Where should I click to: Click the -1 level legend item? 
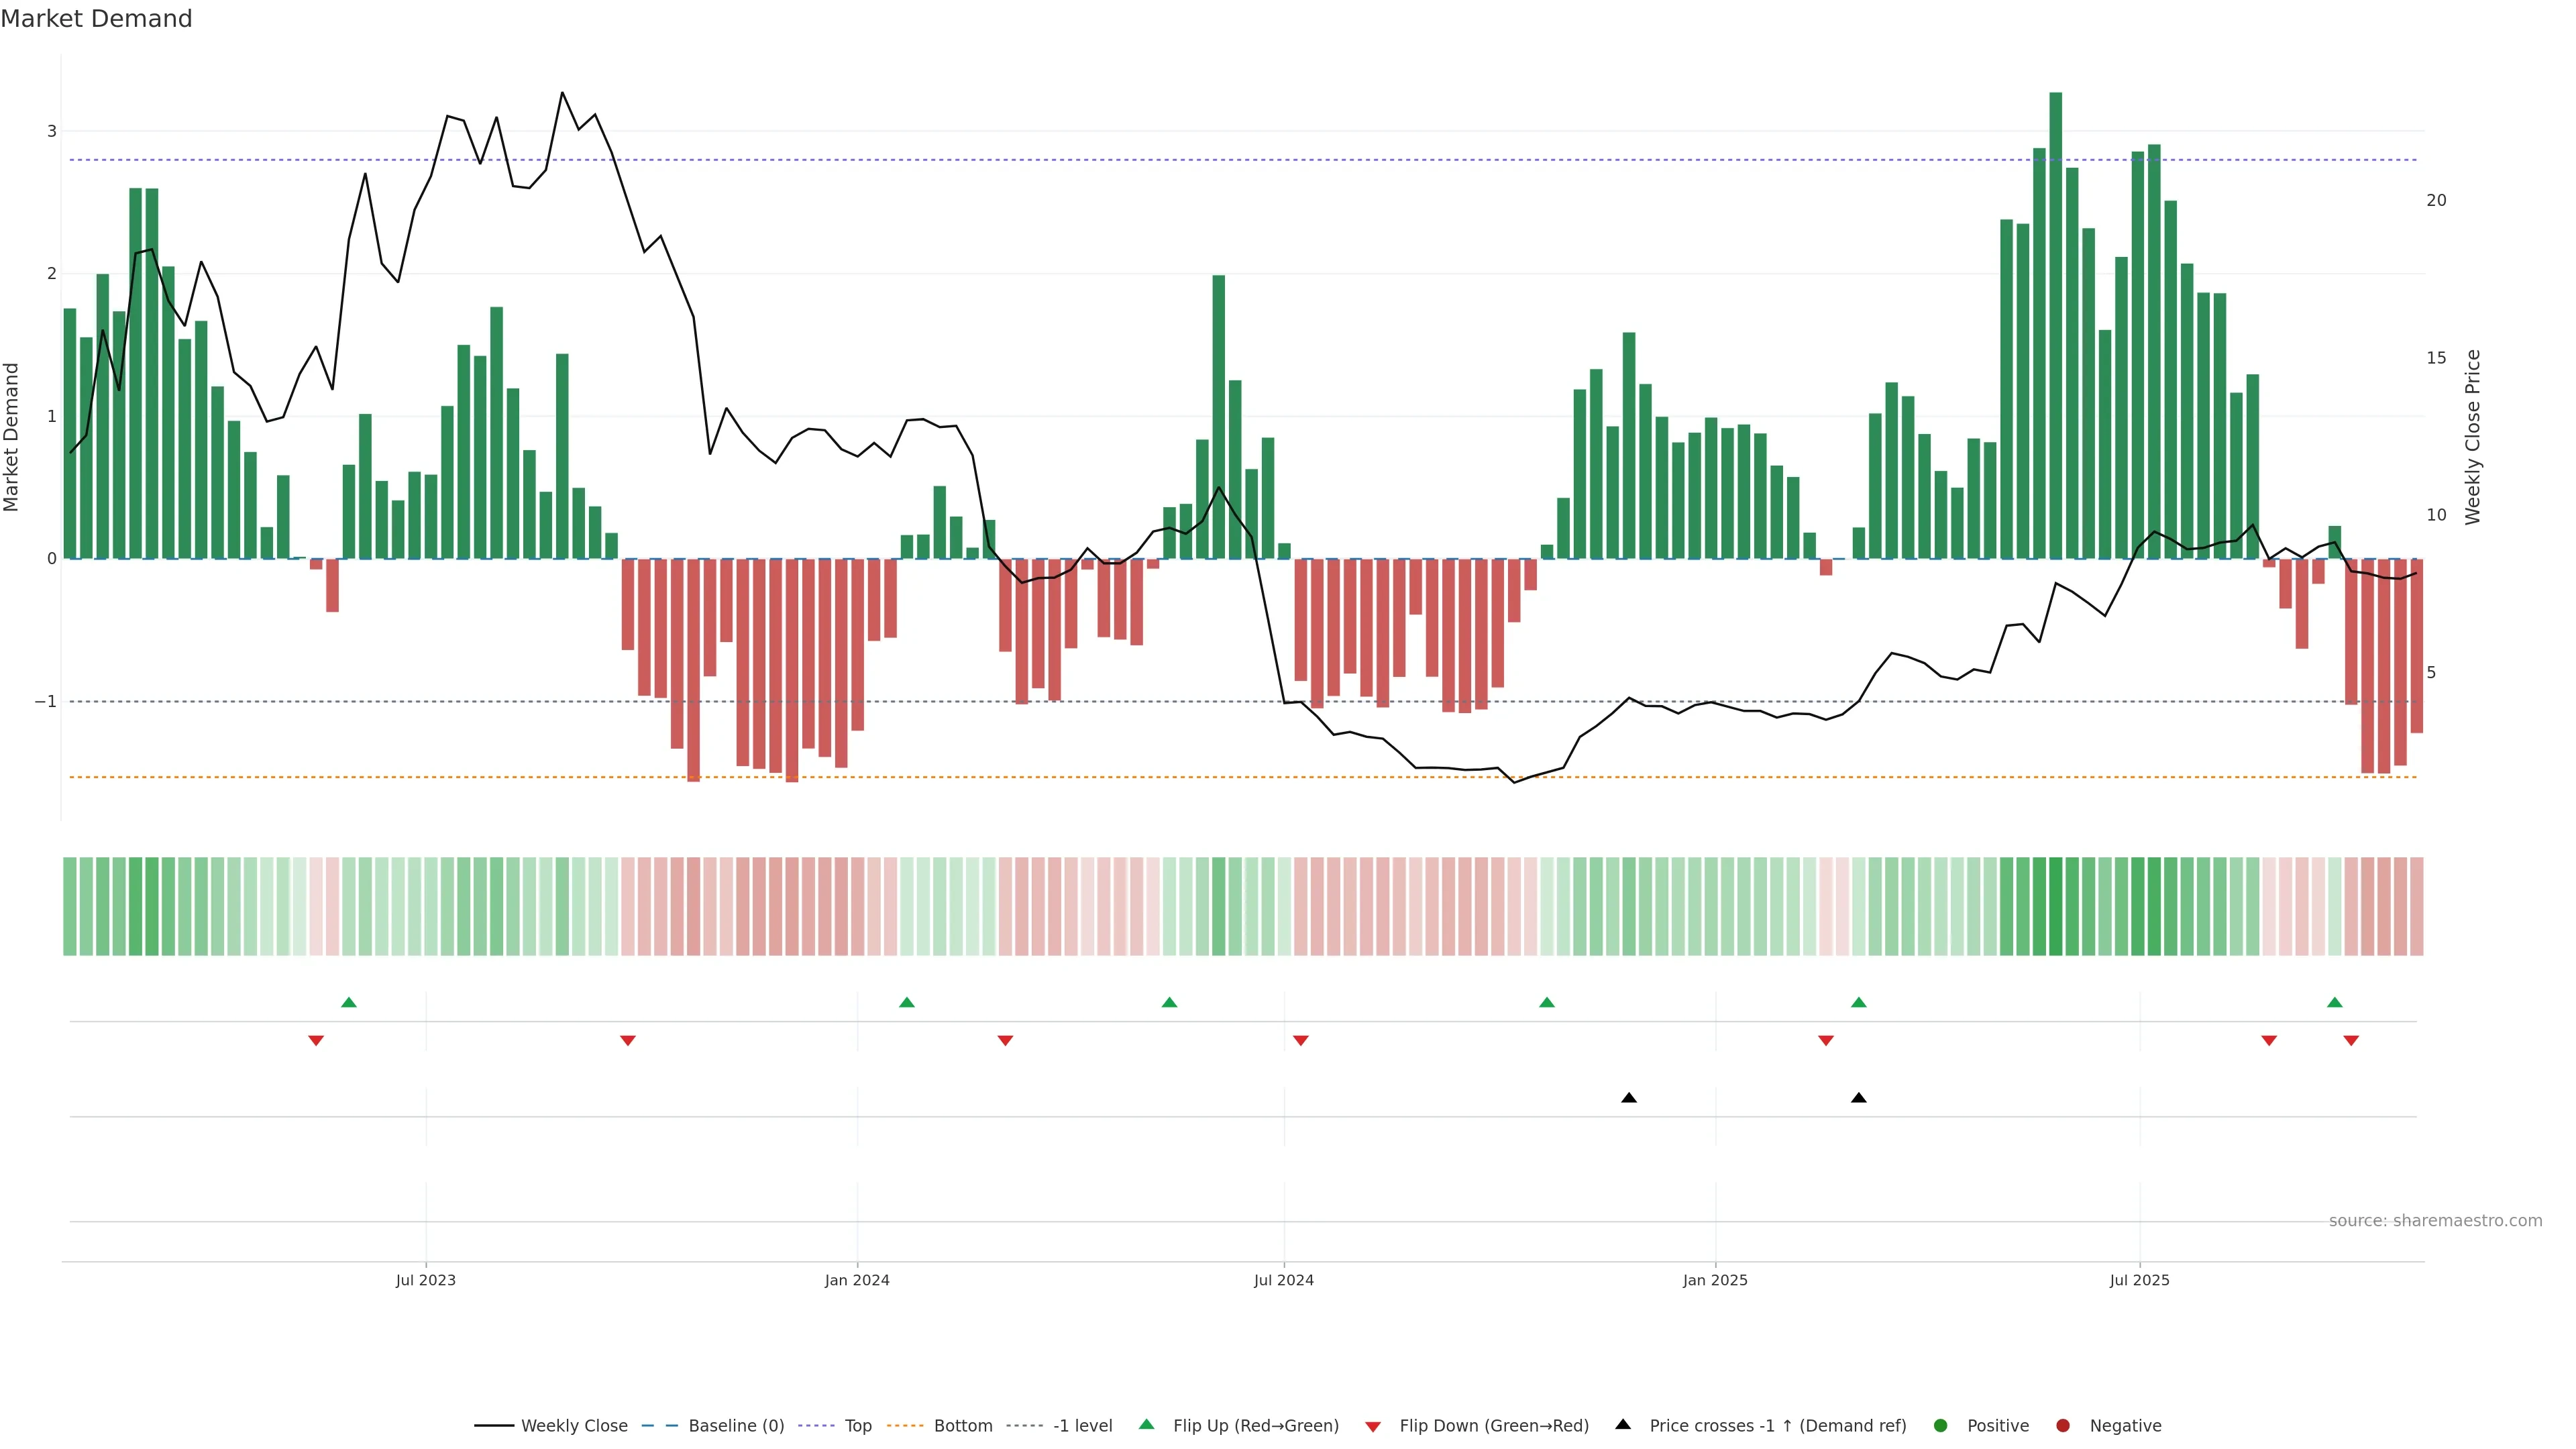pos(1082,1426)
